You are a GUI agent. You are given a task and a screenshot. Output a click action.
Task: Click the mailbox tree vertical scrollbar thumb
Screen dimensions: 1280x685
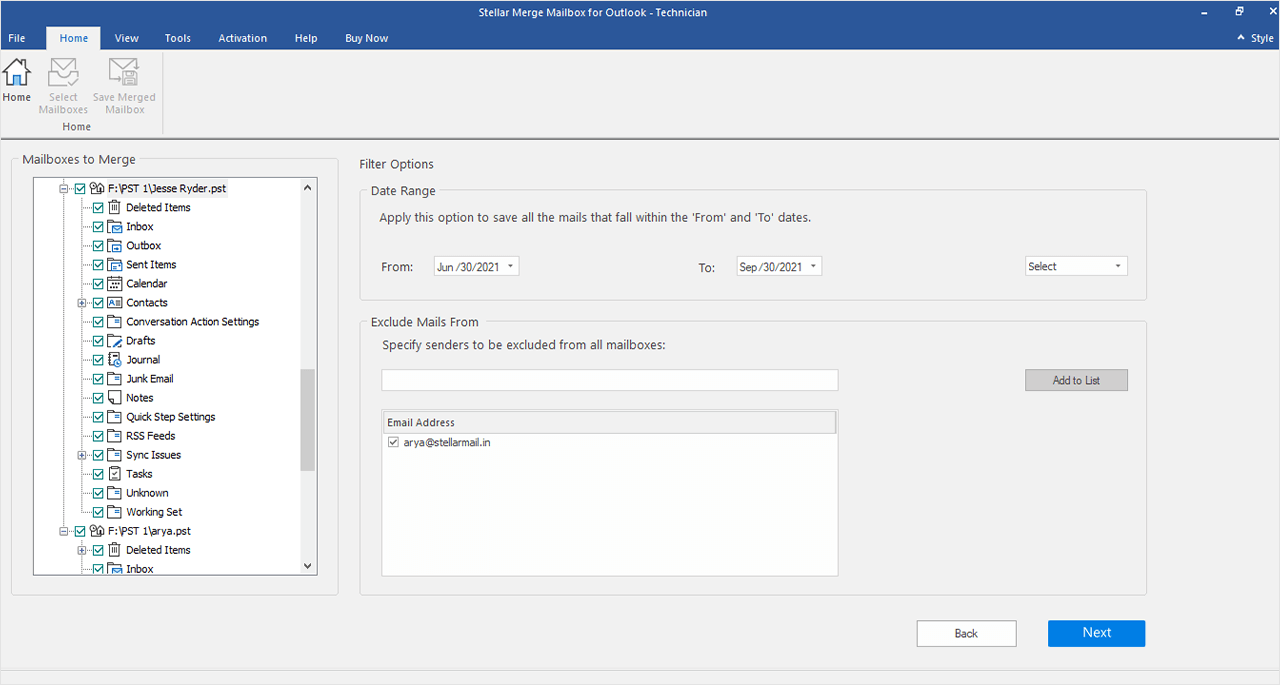click(x=308, y=420)
